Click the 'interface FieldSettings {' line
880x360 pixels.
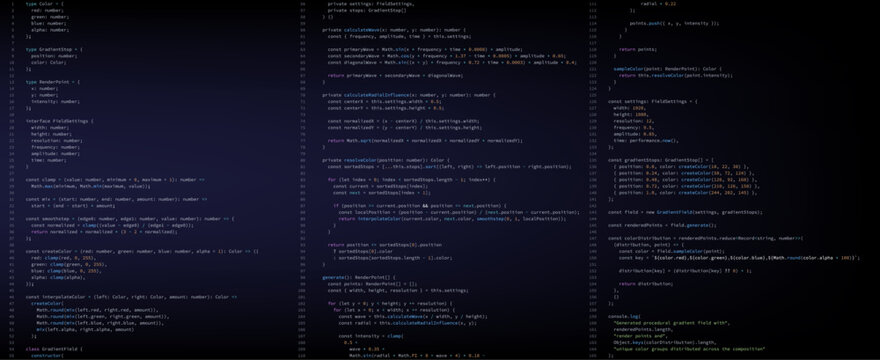(59, 121)
